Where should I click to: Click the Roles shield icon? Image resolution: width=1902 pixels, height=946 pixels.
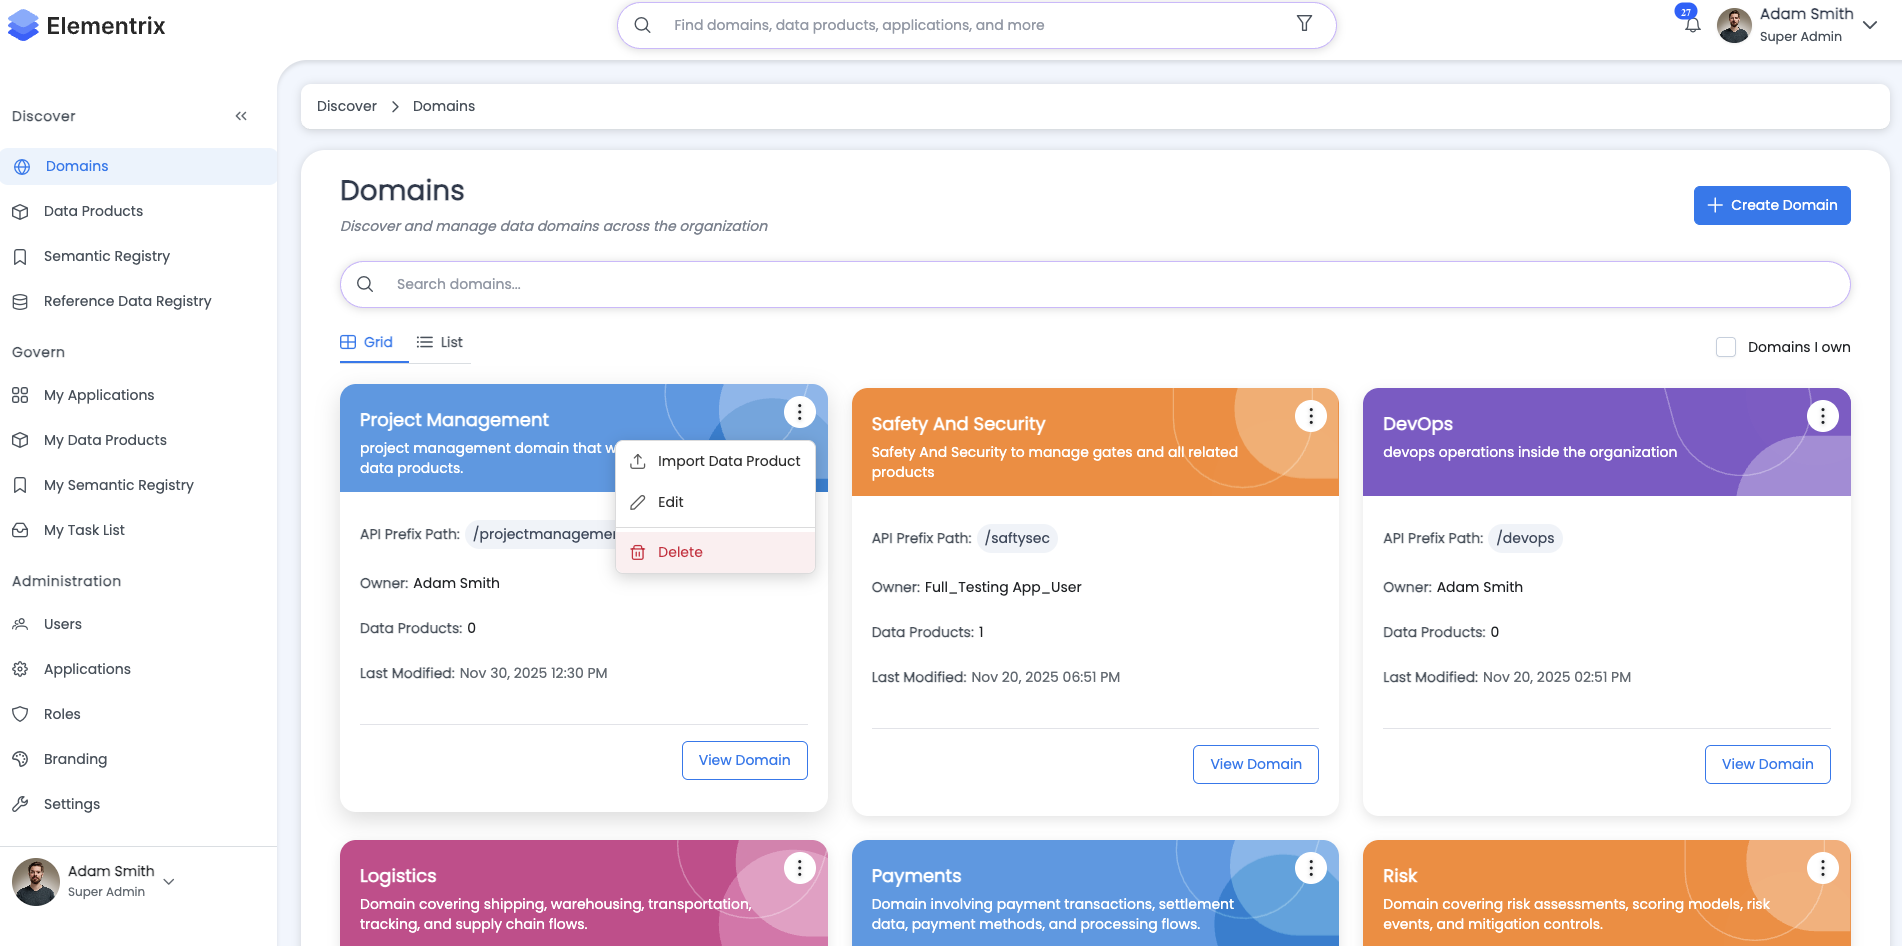coord(20,714)
